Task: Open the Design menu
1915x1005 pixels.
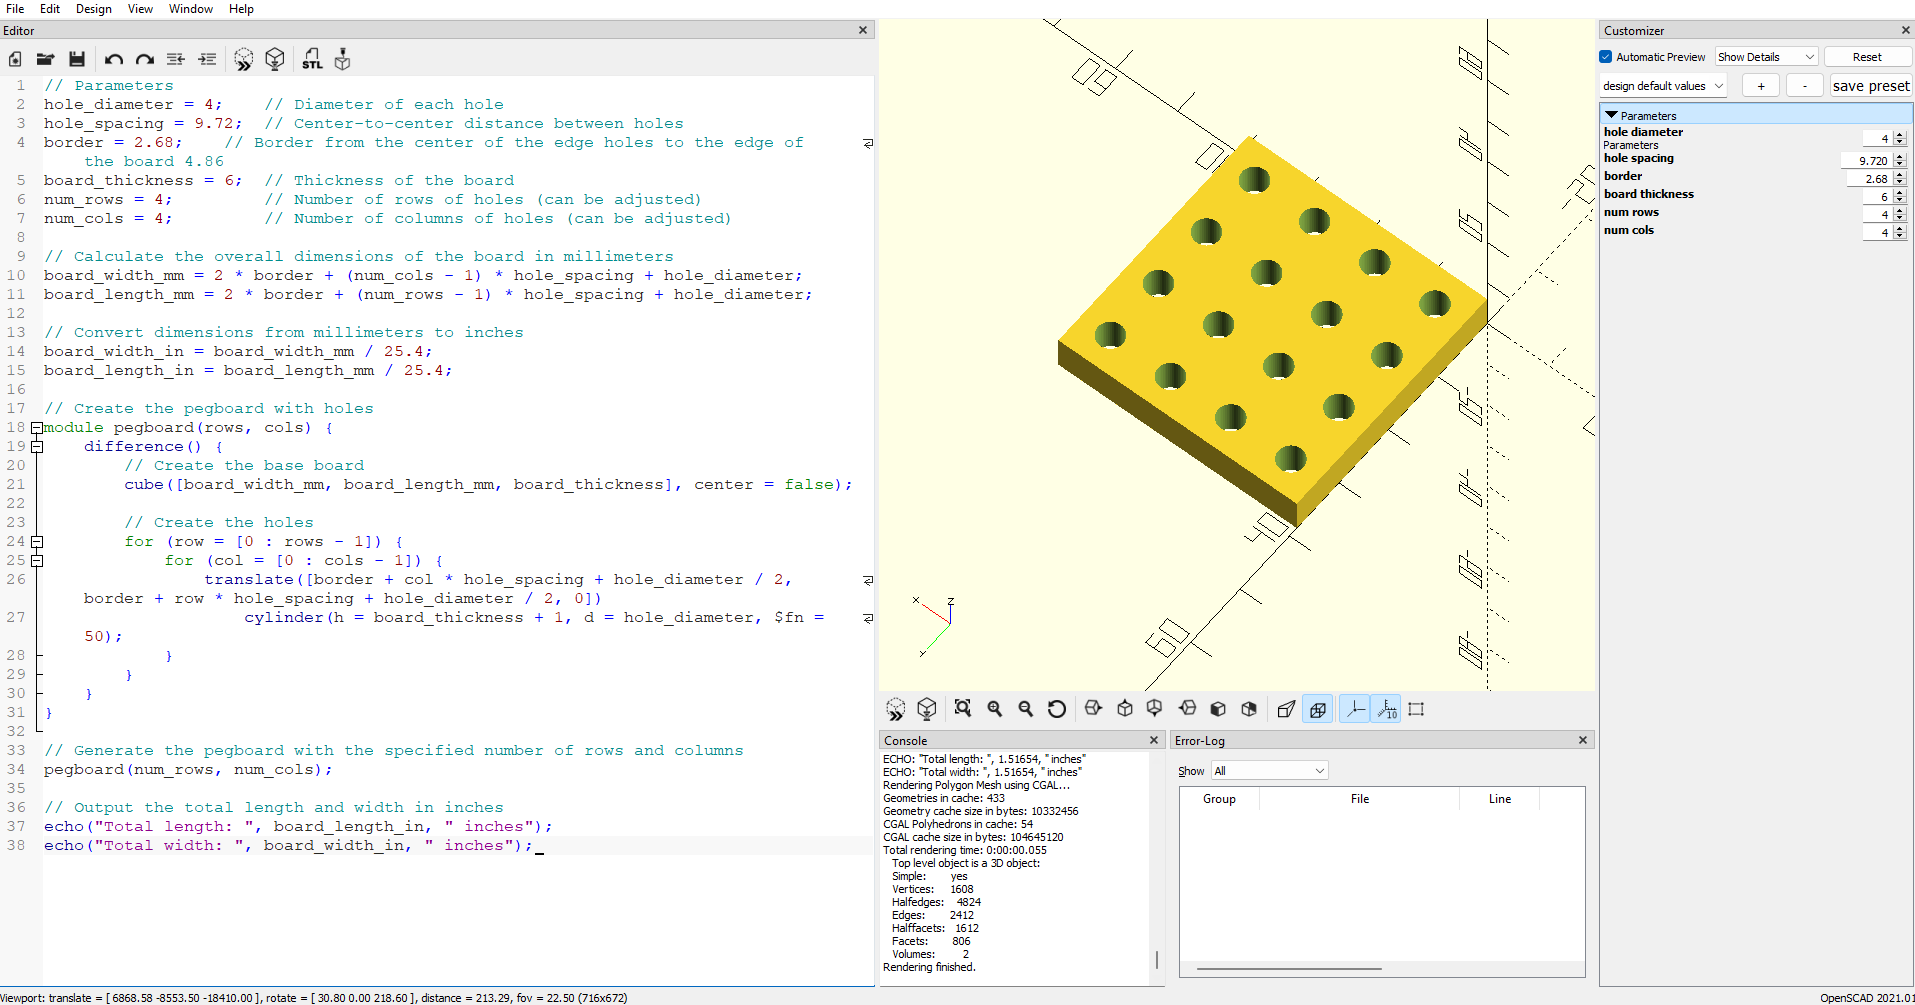Action: [x=93, y=9]
